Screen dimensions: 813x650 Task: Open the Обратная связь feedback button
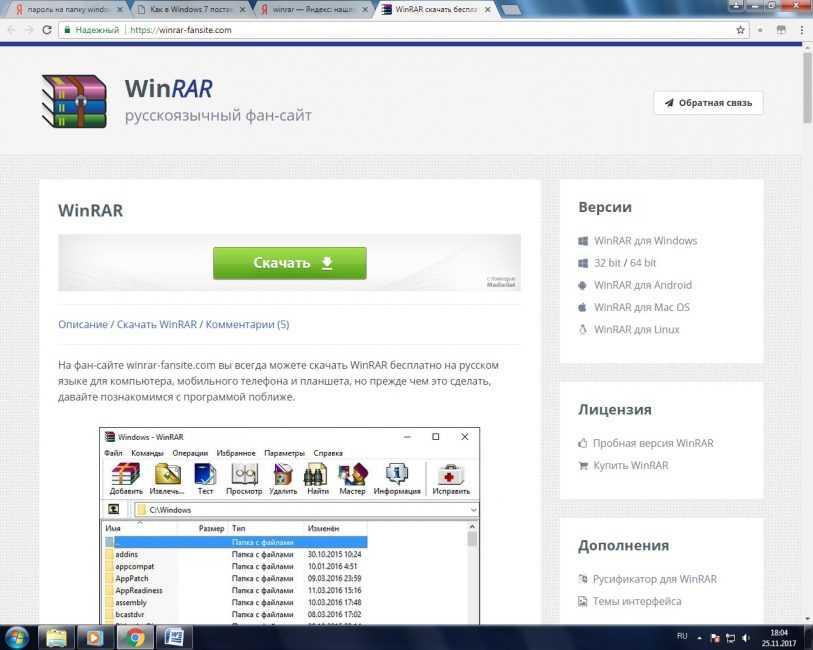tap(708, 103)
